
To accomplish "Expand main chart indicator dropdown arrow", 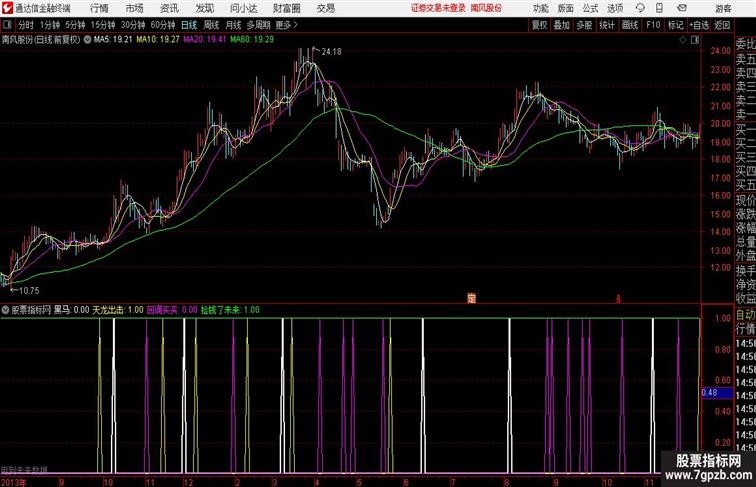I will click(87, 40).
